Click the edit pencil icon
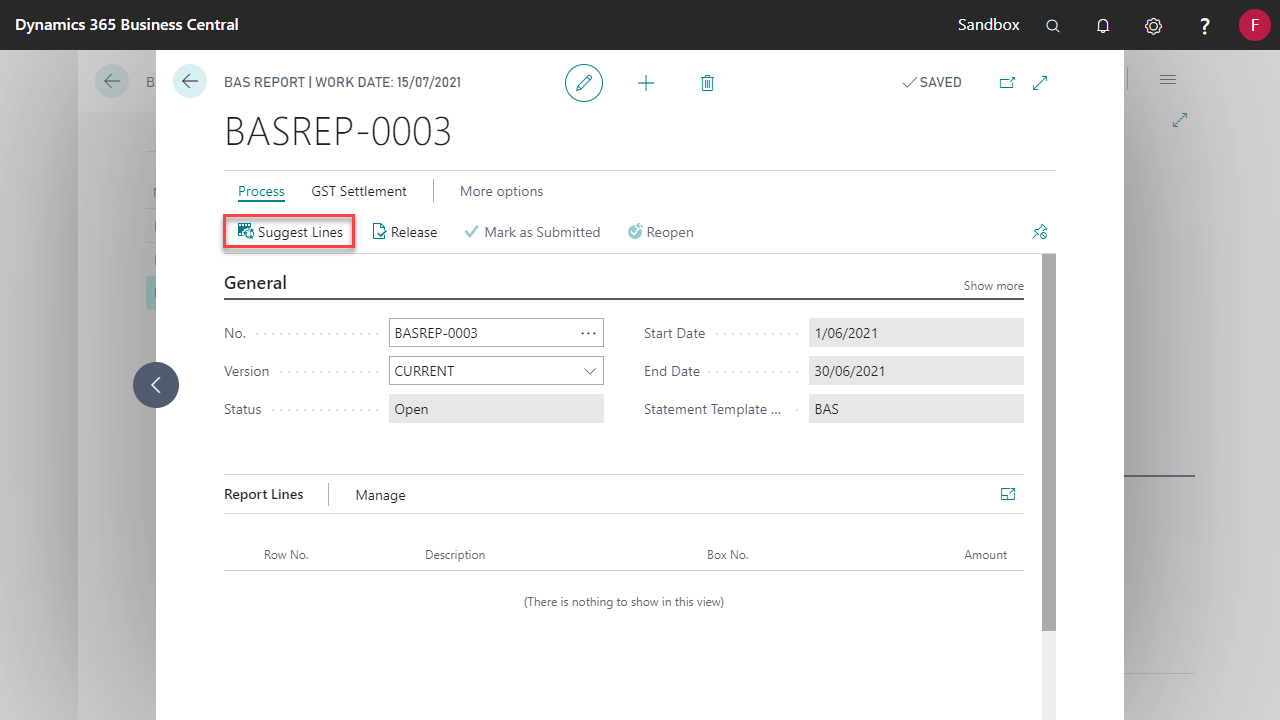Viewport: 1280px width, 720px height. 584,83
